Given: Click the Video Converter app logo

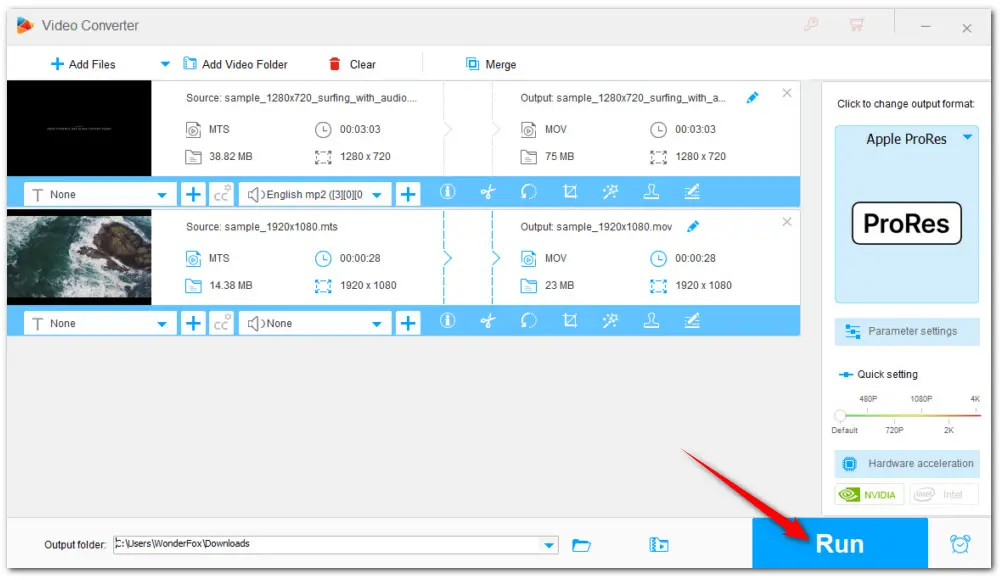Looking at the screenshot, I should [25, 26].
